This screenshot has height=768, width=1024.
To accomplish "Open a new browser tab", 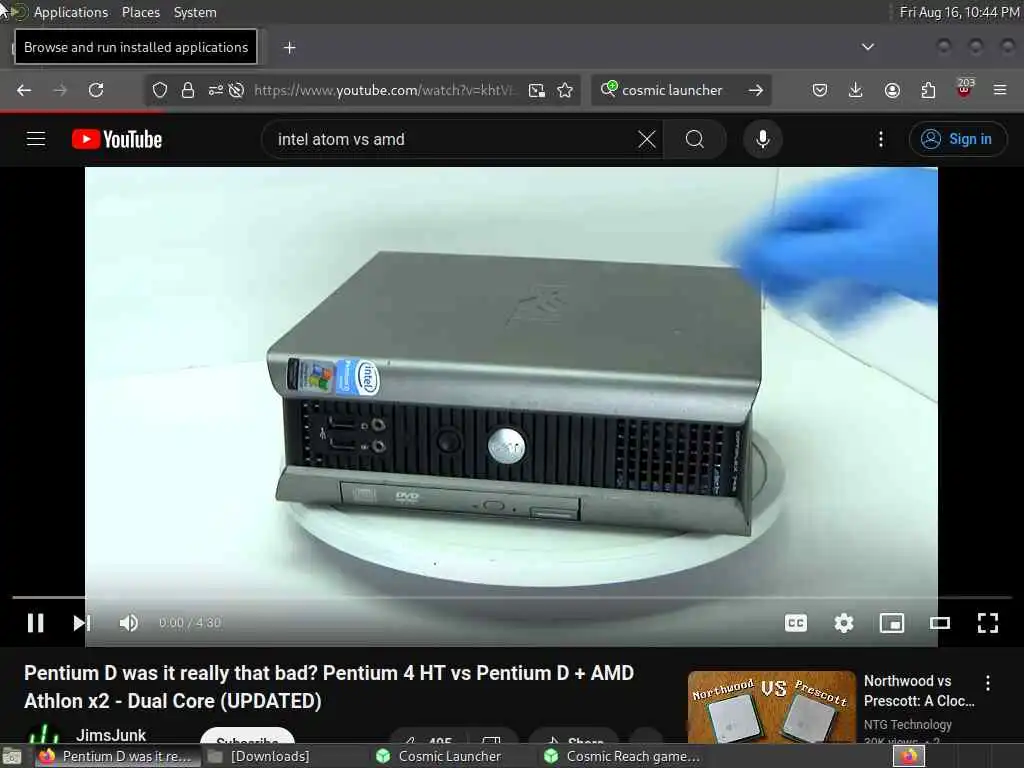I will (289, 47).
